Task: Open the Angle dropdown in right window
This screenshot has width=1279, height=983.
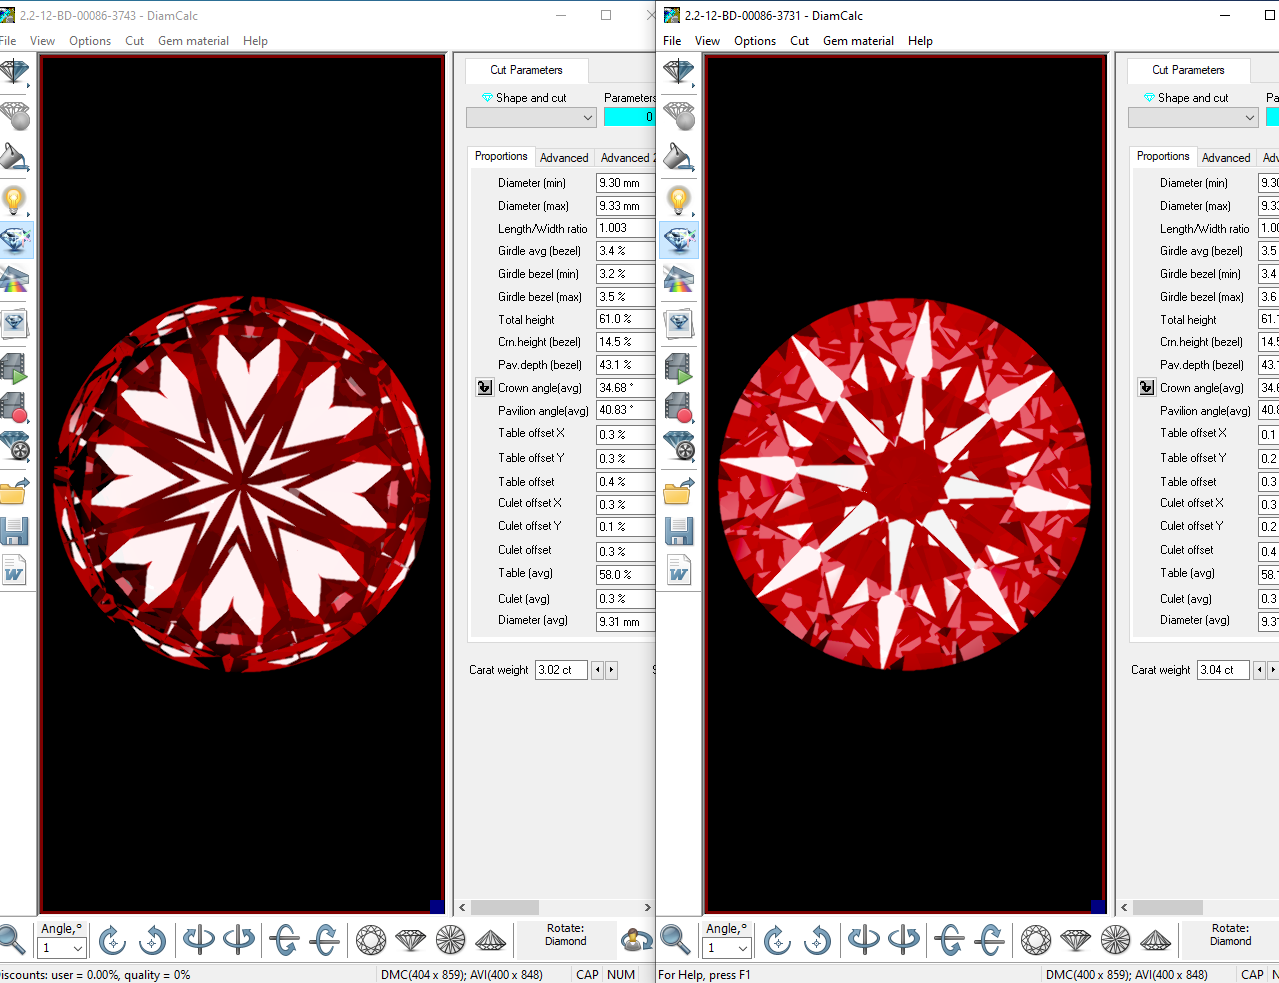Action: click(x=727, y=948)
